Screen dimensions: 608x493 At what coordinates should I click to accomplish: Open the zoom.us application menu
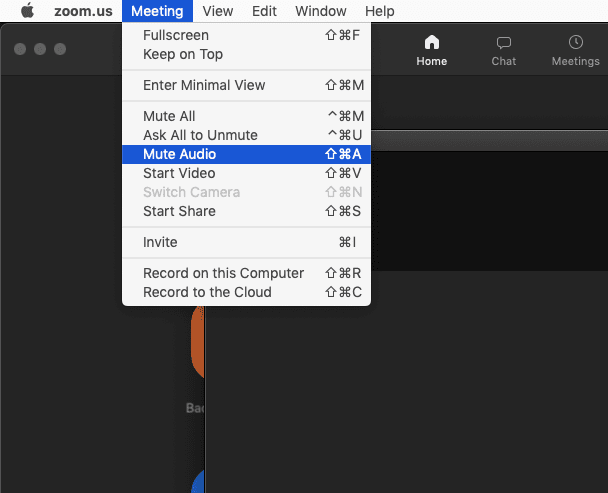[x=83, y=11]
